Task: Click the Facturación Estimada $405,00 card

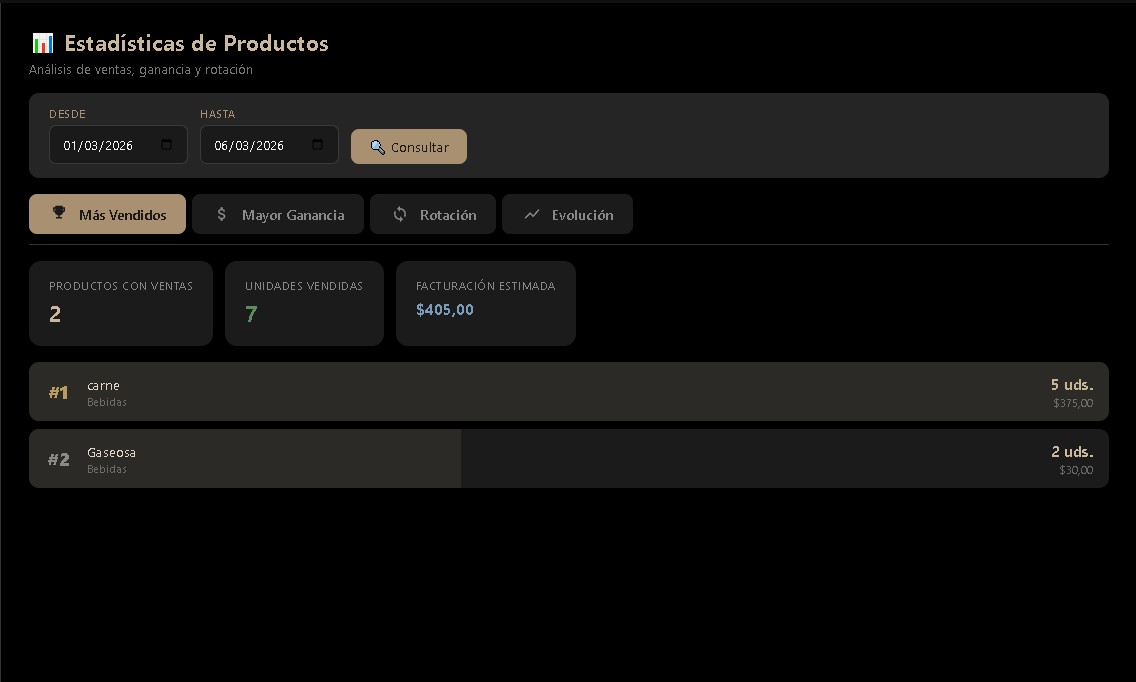Action: tap(485, 303)
